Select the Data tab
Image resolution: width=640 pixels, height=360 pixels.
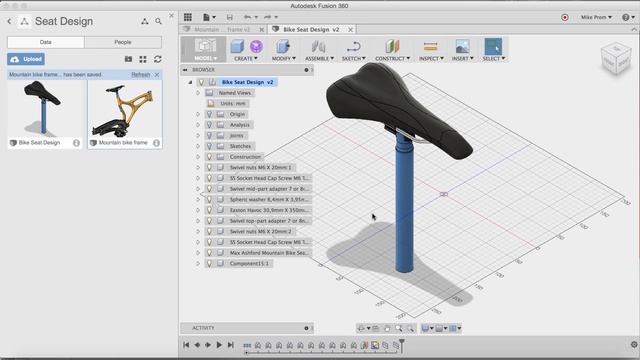point(46,42)
